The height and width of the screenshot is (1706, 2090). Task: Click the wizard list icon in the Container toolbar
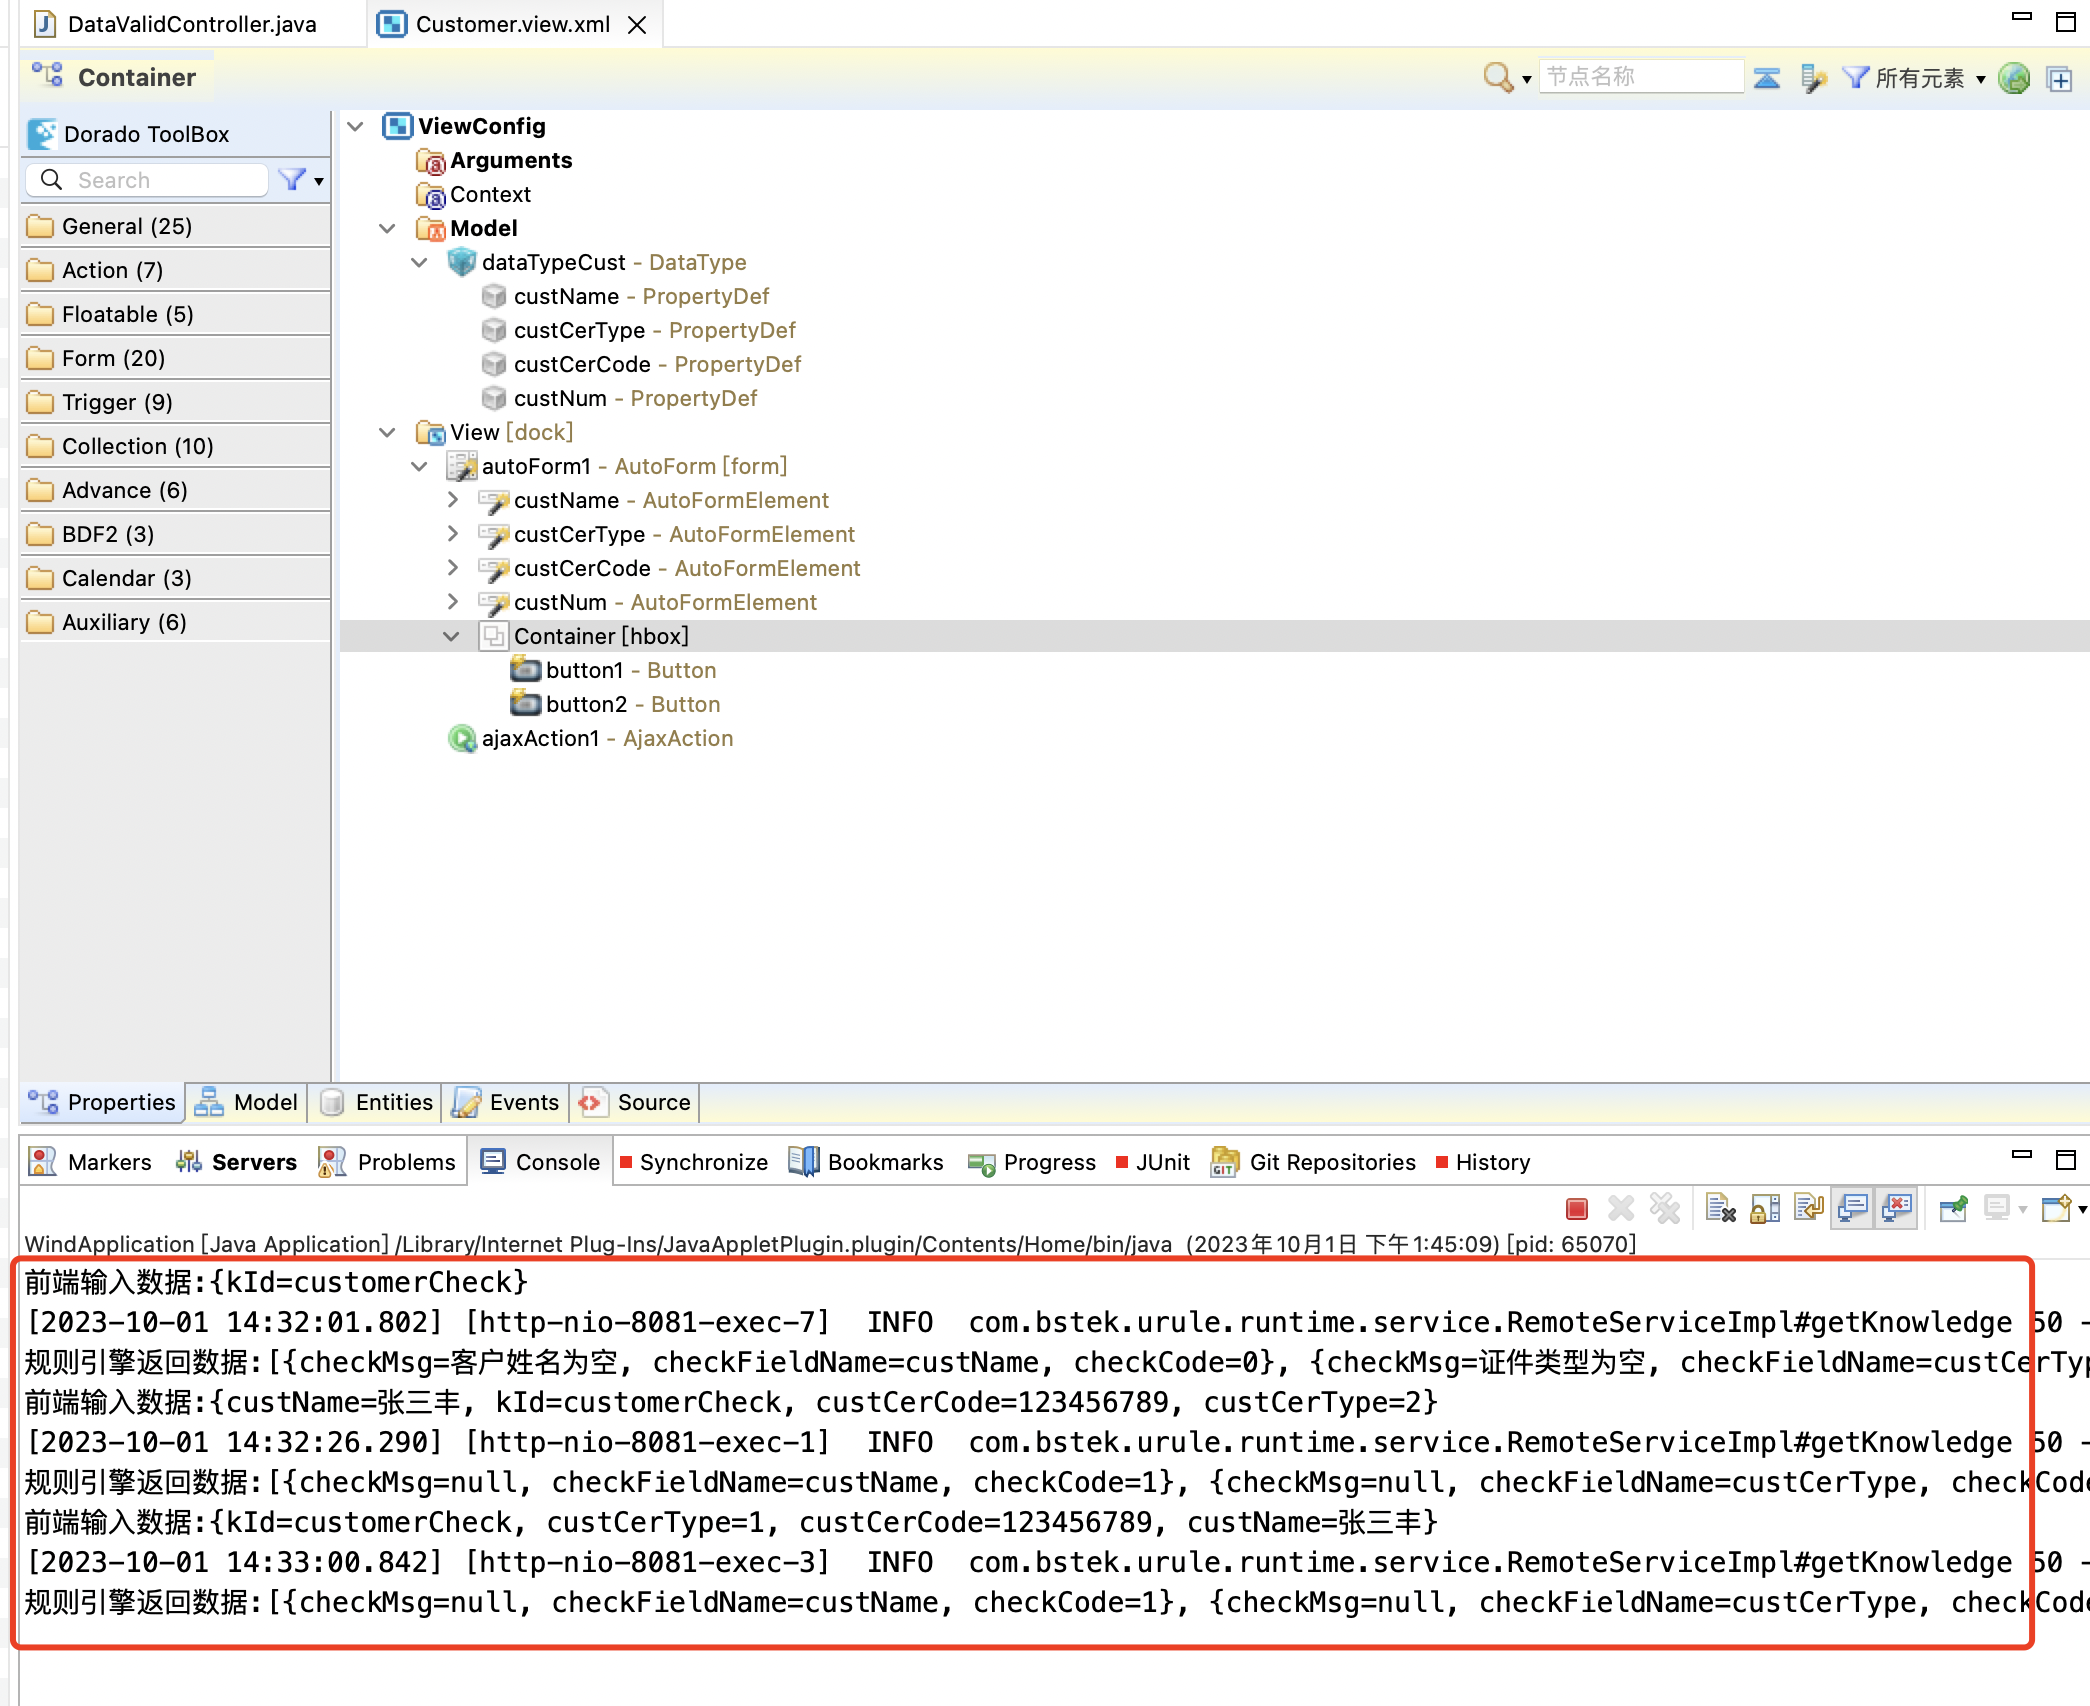click(1813, 78)
